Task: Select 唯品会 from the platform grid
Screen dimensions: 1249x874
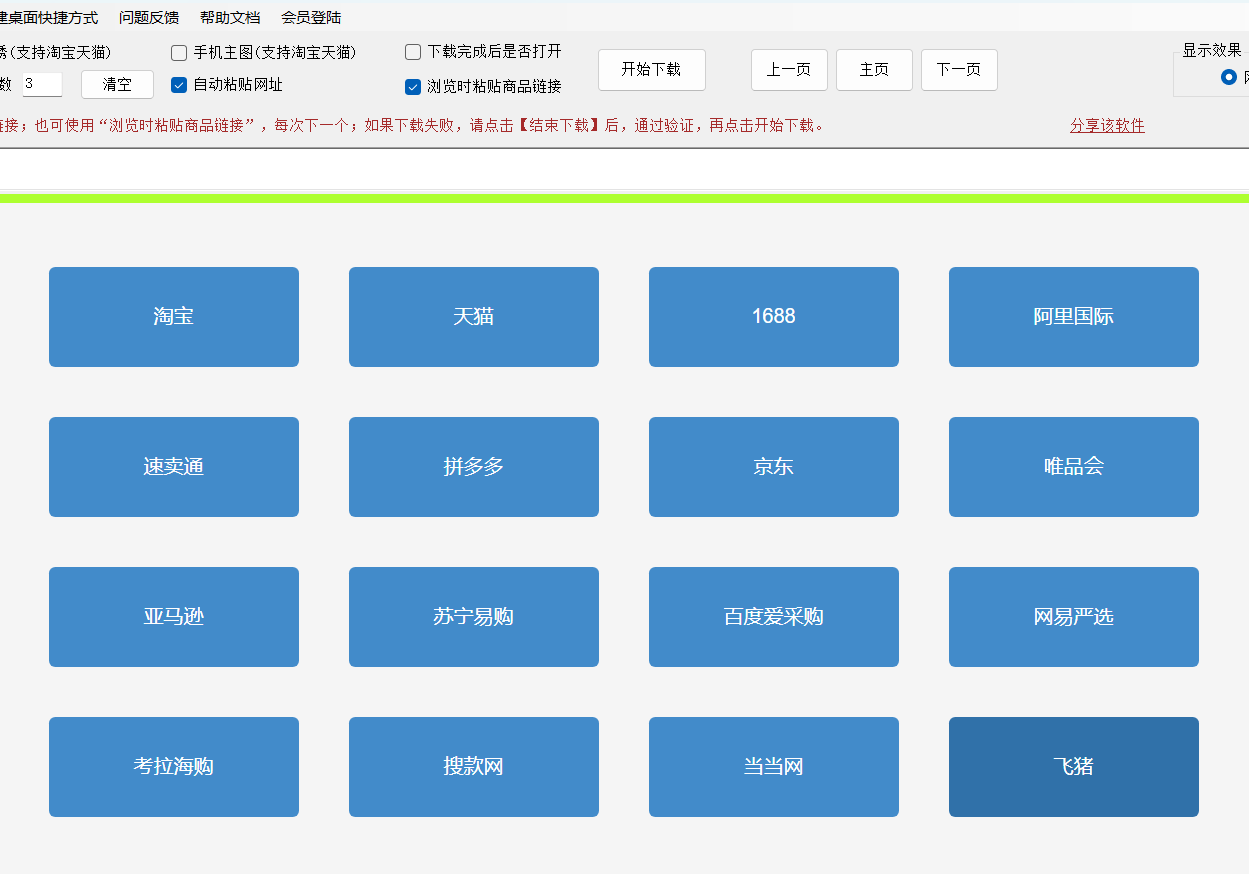Action: click(1073, 466)
